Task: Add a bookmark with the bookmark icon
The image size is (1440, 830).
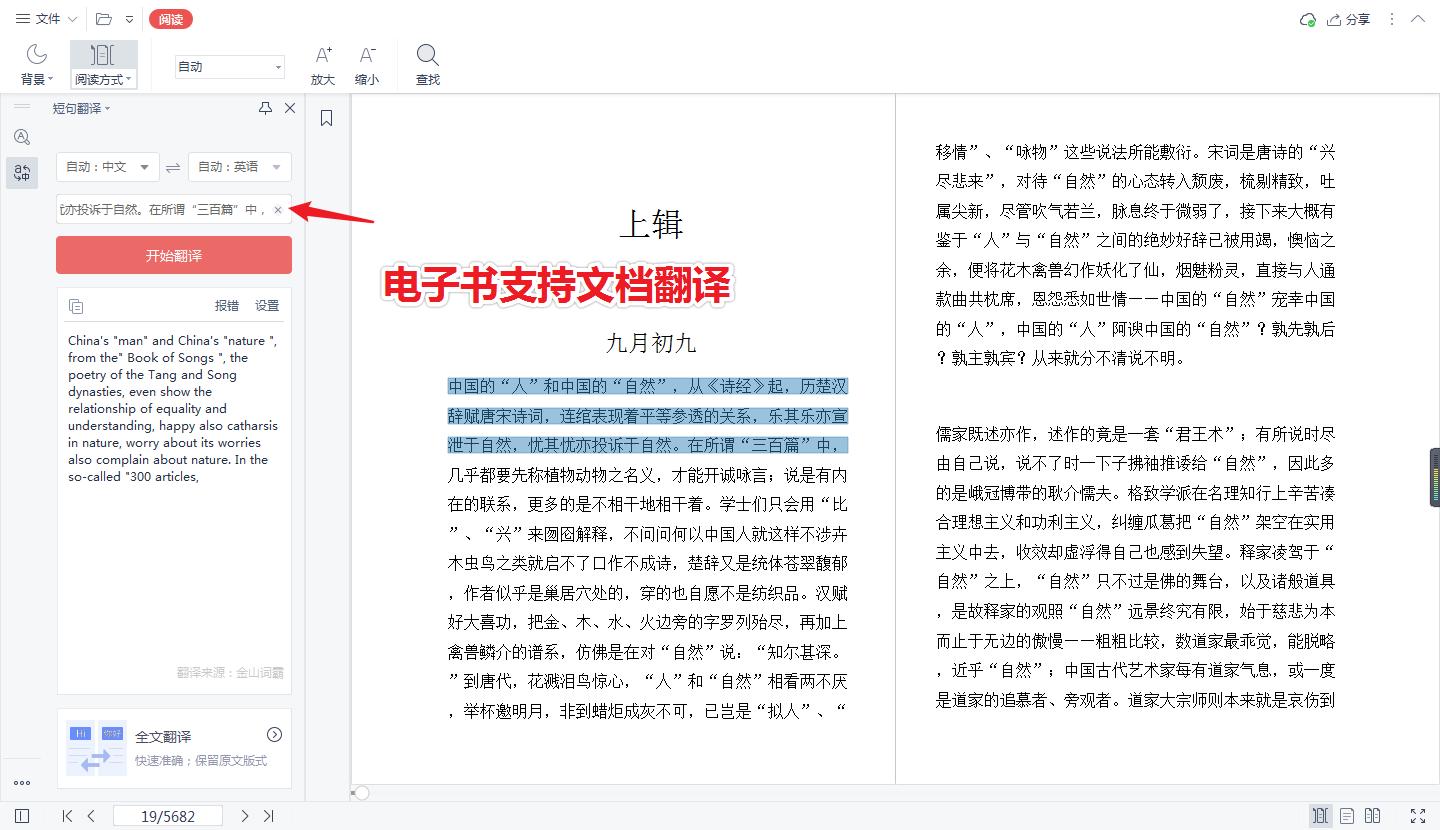Action: (325, 117)
